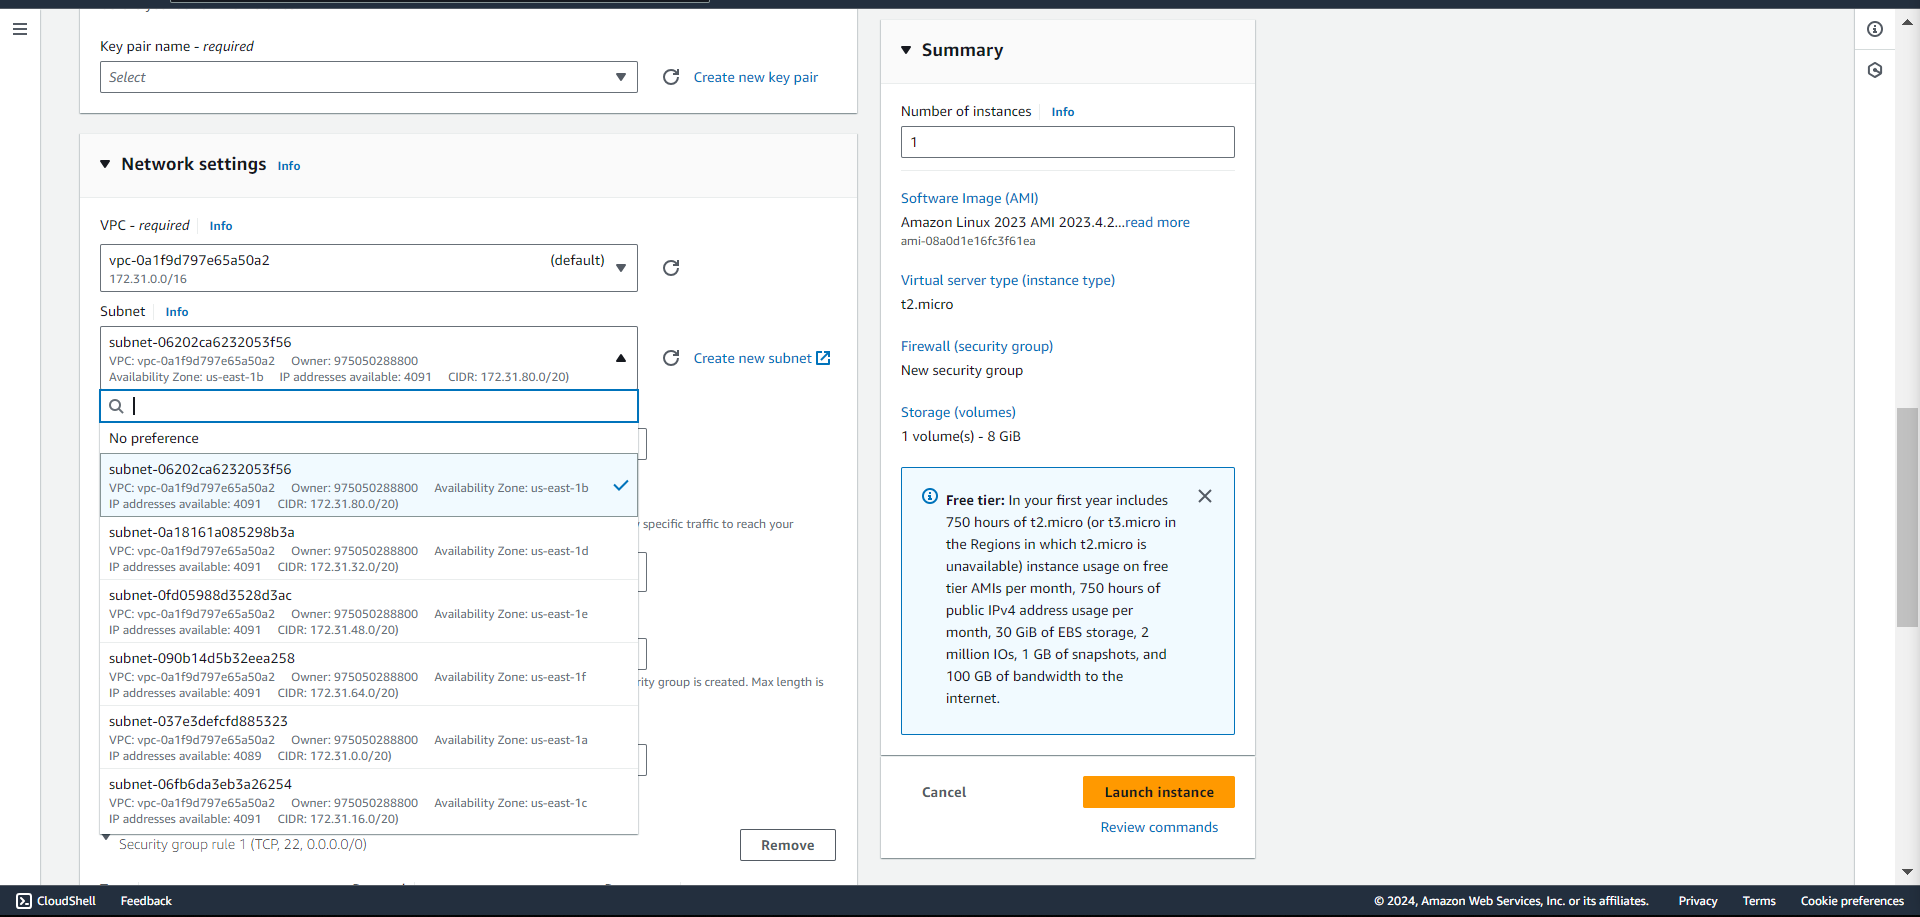
Task: Open the VPC selection dropdown
Action: pos(368,268)
